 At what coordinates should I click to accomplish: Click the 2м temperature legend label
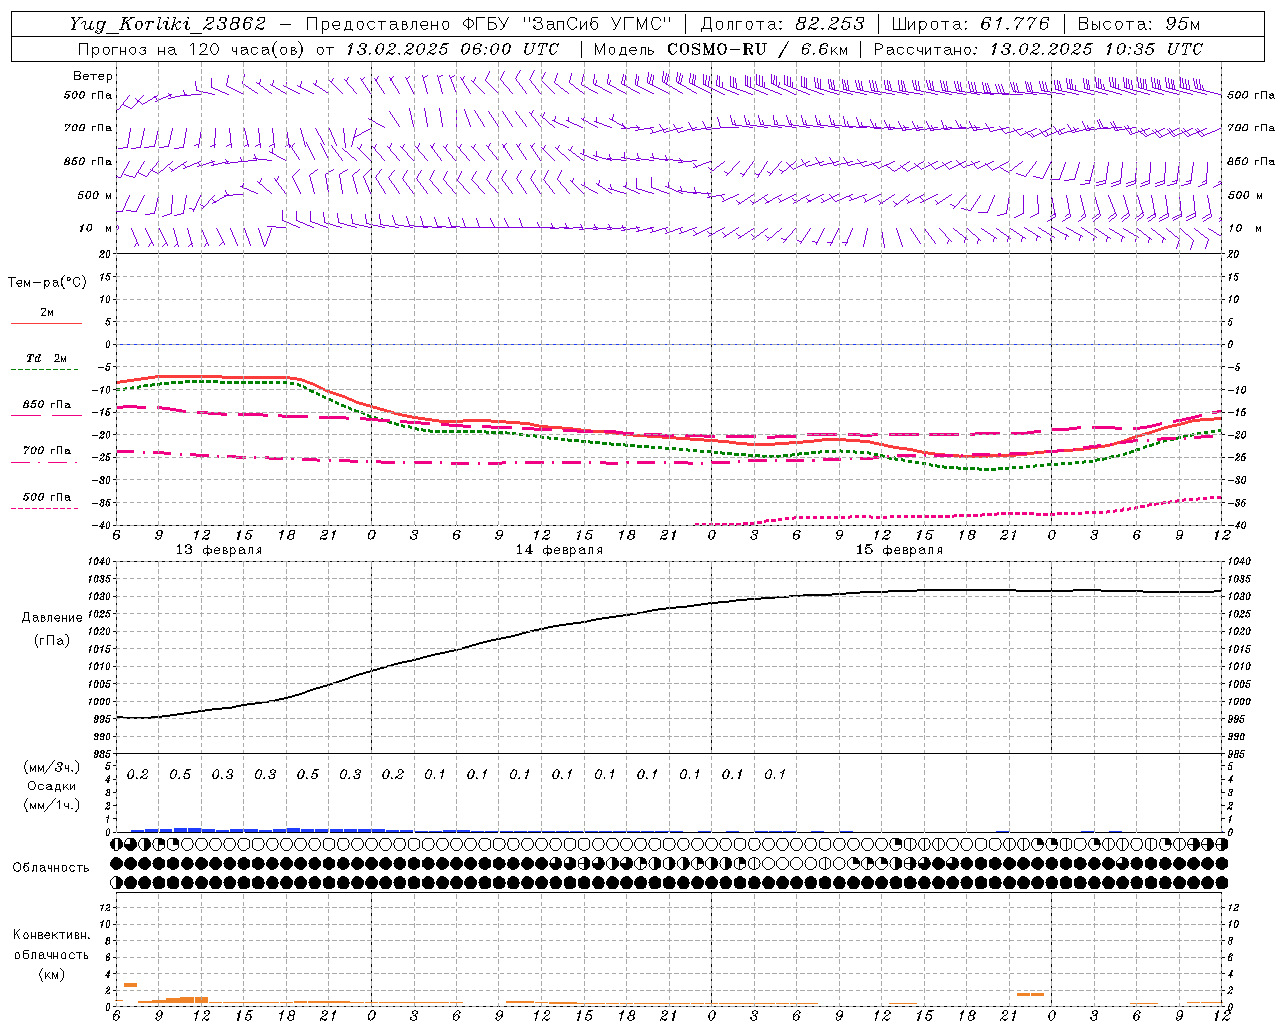[47, 312]
